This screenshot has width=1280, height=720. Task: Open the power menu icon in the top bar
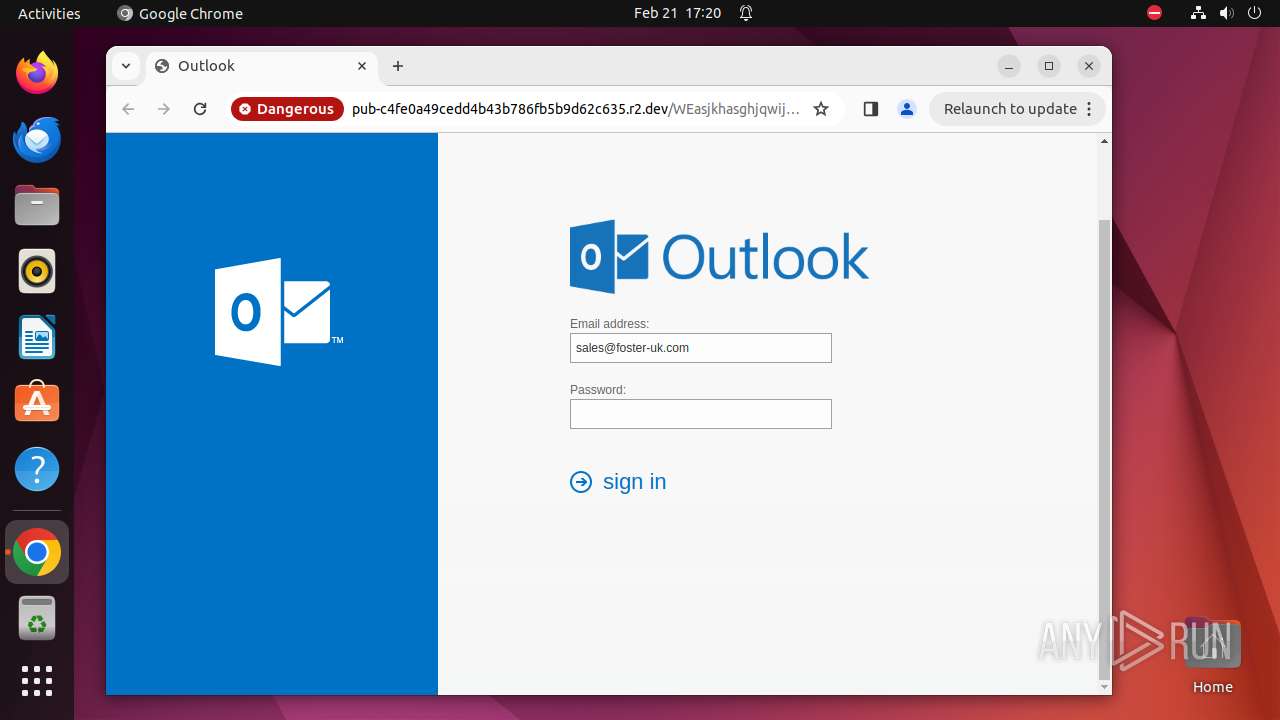click(x=1254, y=13)
